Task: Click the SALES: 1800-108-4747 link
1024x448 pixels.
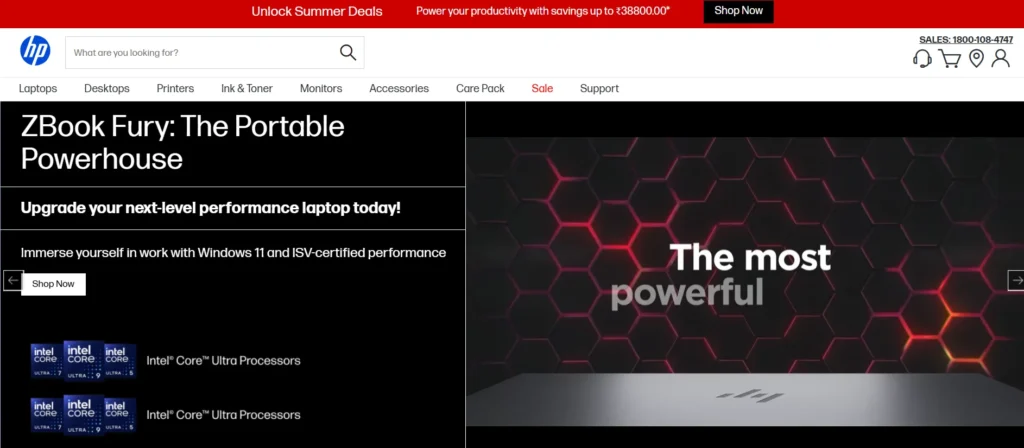Action: [x=966, y=40]
